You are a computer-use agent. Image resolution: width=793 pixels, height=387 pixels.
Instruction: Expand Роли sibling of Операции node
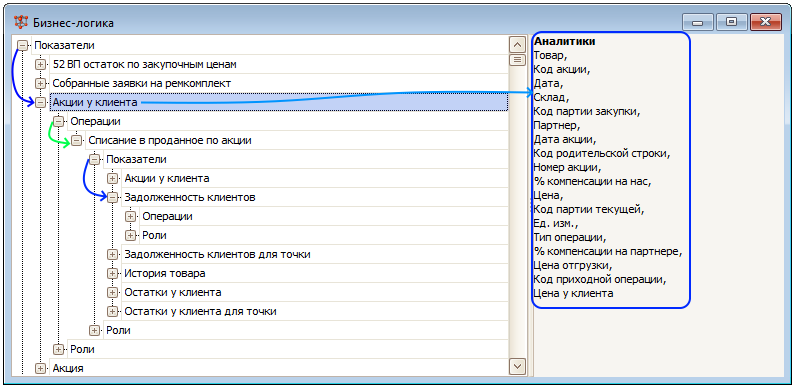click(x=59, y=350)
